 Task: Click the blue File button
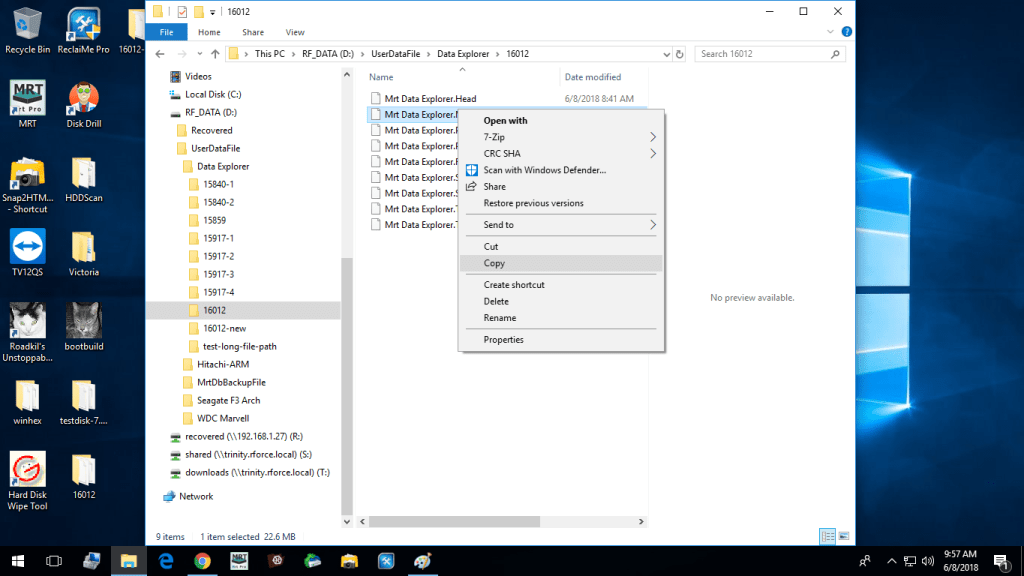tap(166, 32)
